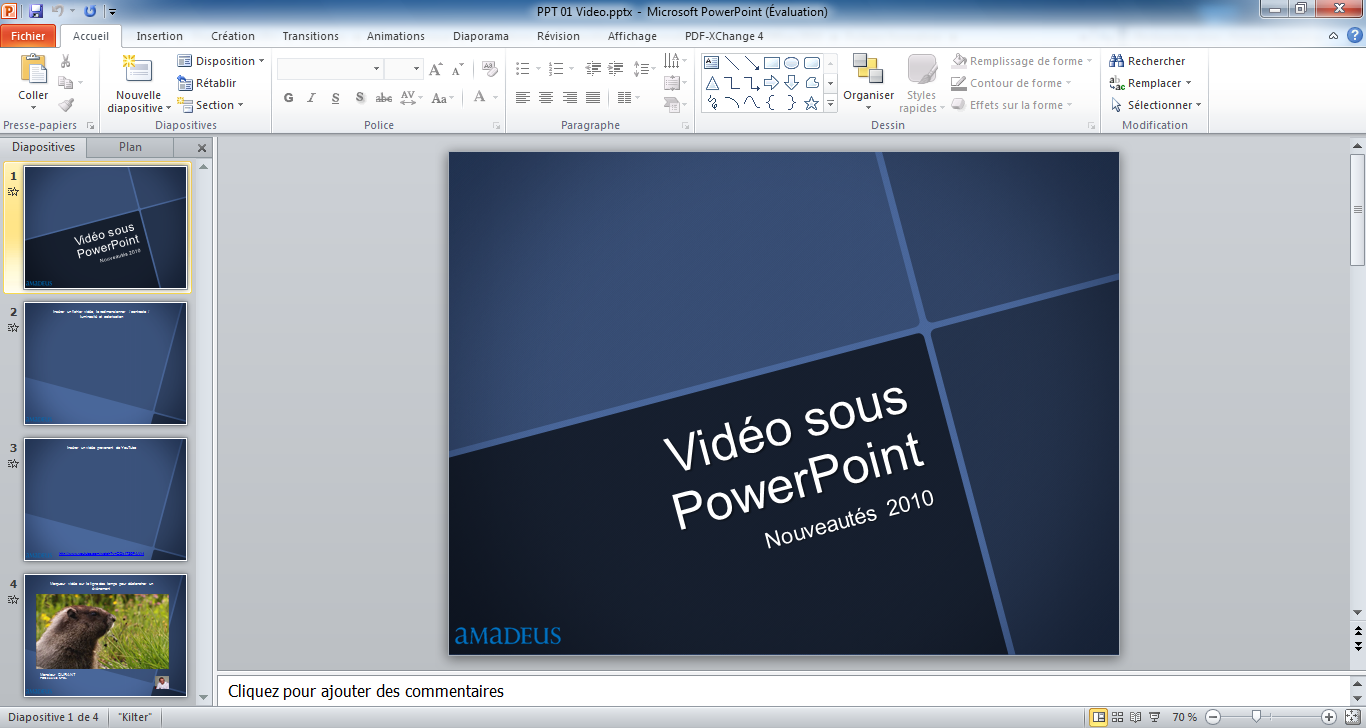Select slide 4 thumbnail with marmot photo

coord(105,636)
